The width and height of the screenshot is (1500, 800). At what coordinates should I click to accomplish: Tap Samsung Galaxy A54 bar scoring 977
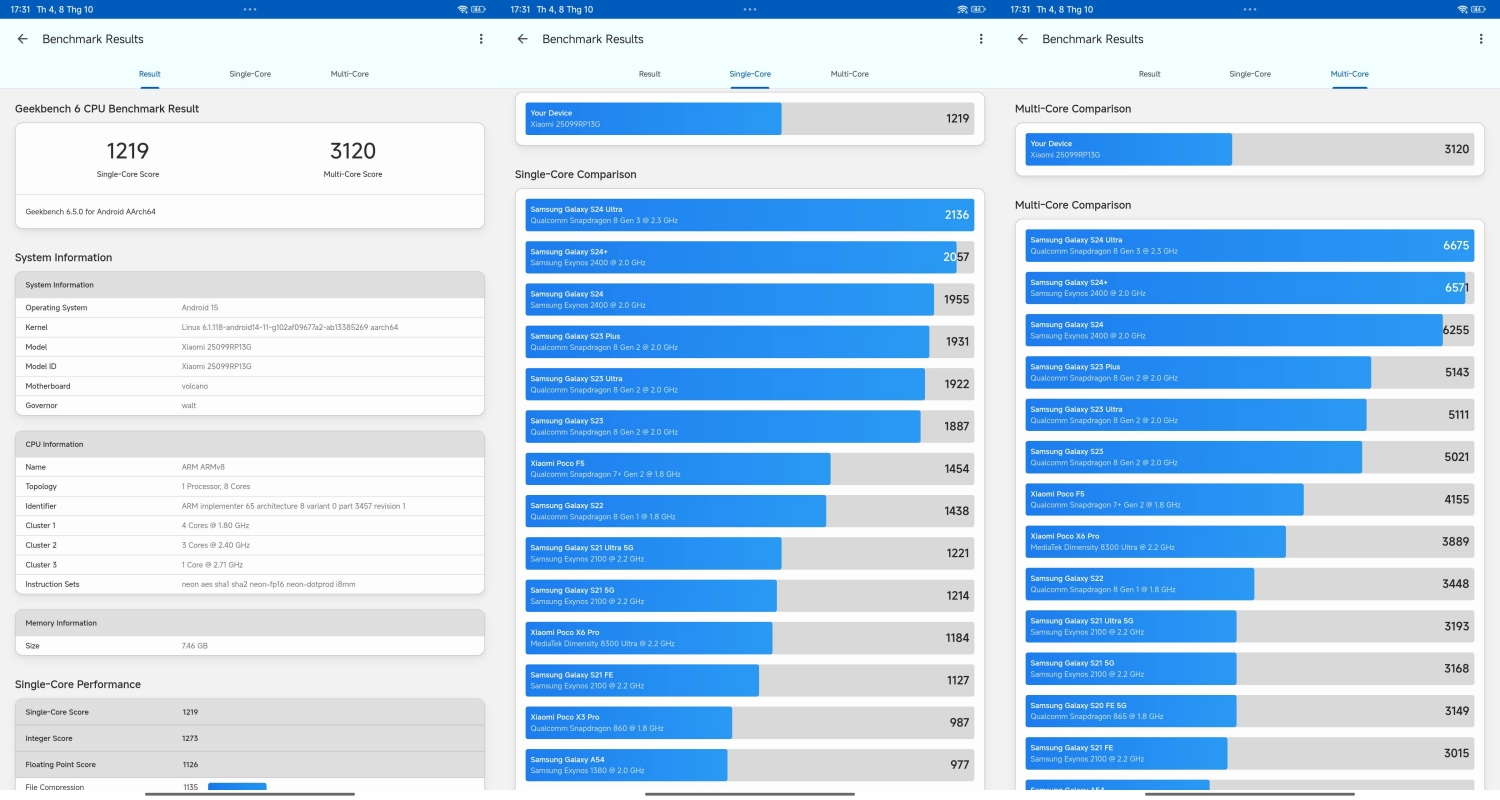pos(749,765)
